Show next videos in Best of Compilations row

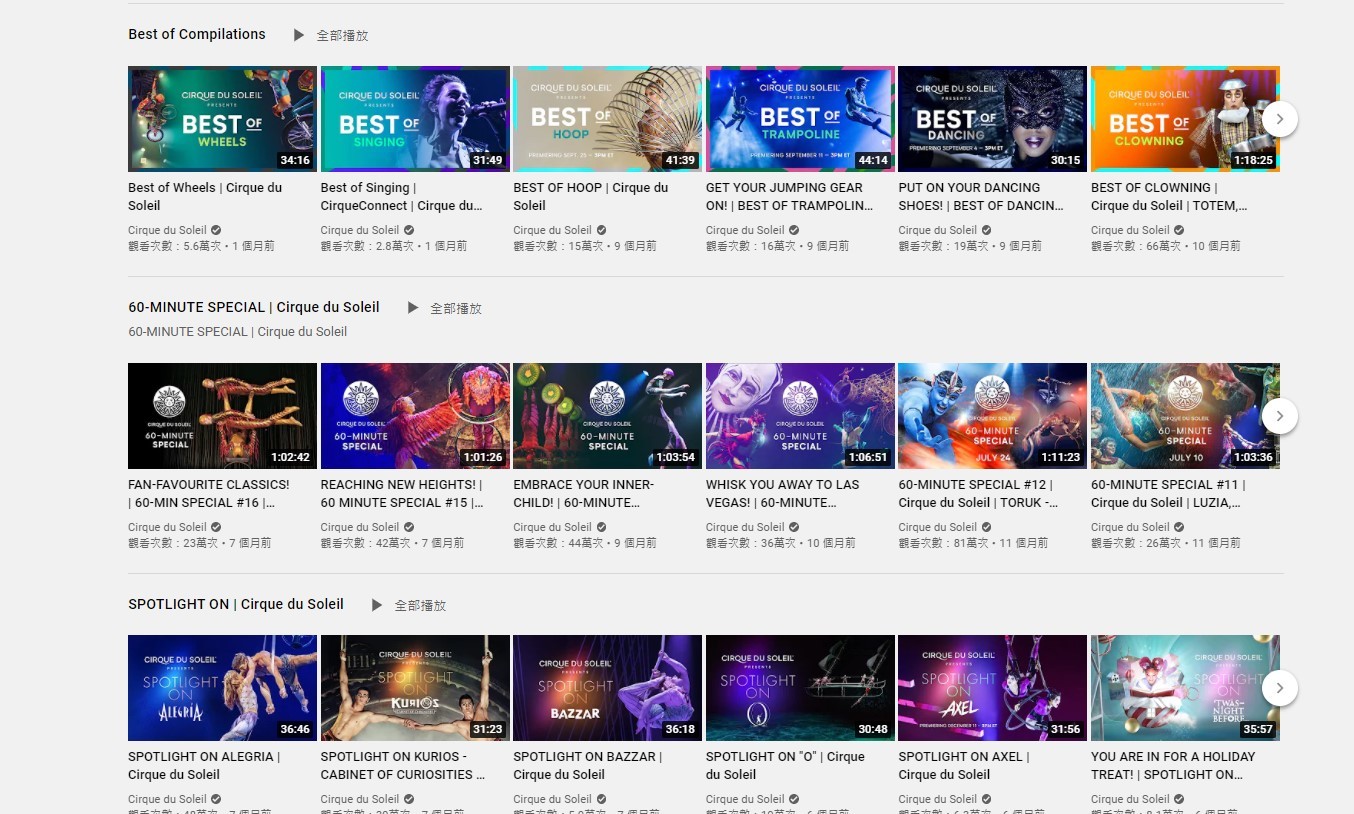pyautogui.click(x=1280, y=119)
